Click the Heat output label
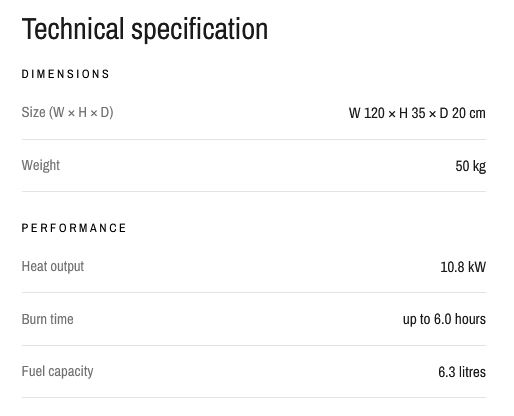 [x=53, y=267]
